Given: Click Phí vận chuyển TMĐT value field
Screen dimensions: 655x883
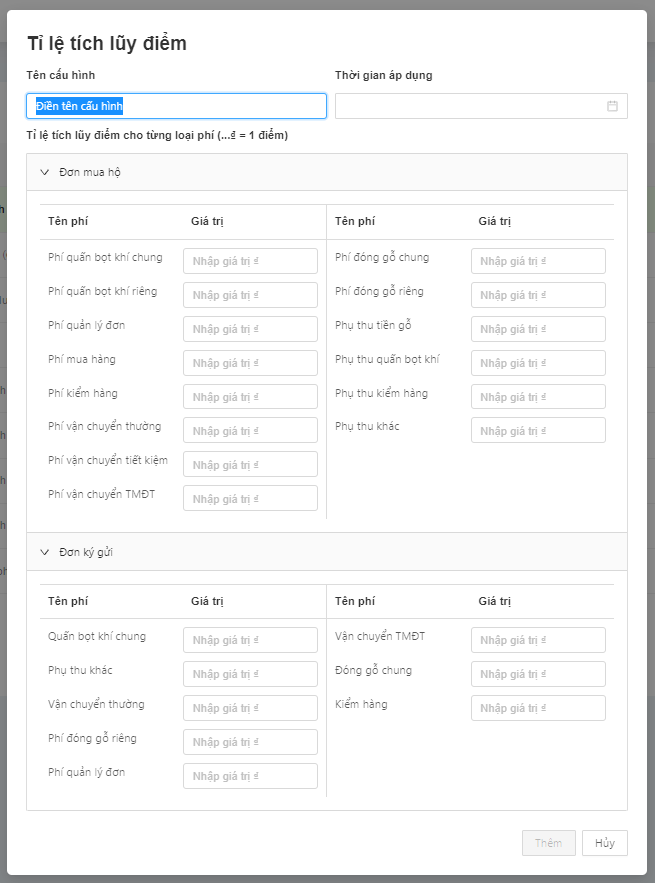Looking at the screenshot, I should (x=250, y=499).
